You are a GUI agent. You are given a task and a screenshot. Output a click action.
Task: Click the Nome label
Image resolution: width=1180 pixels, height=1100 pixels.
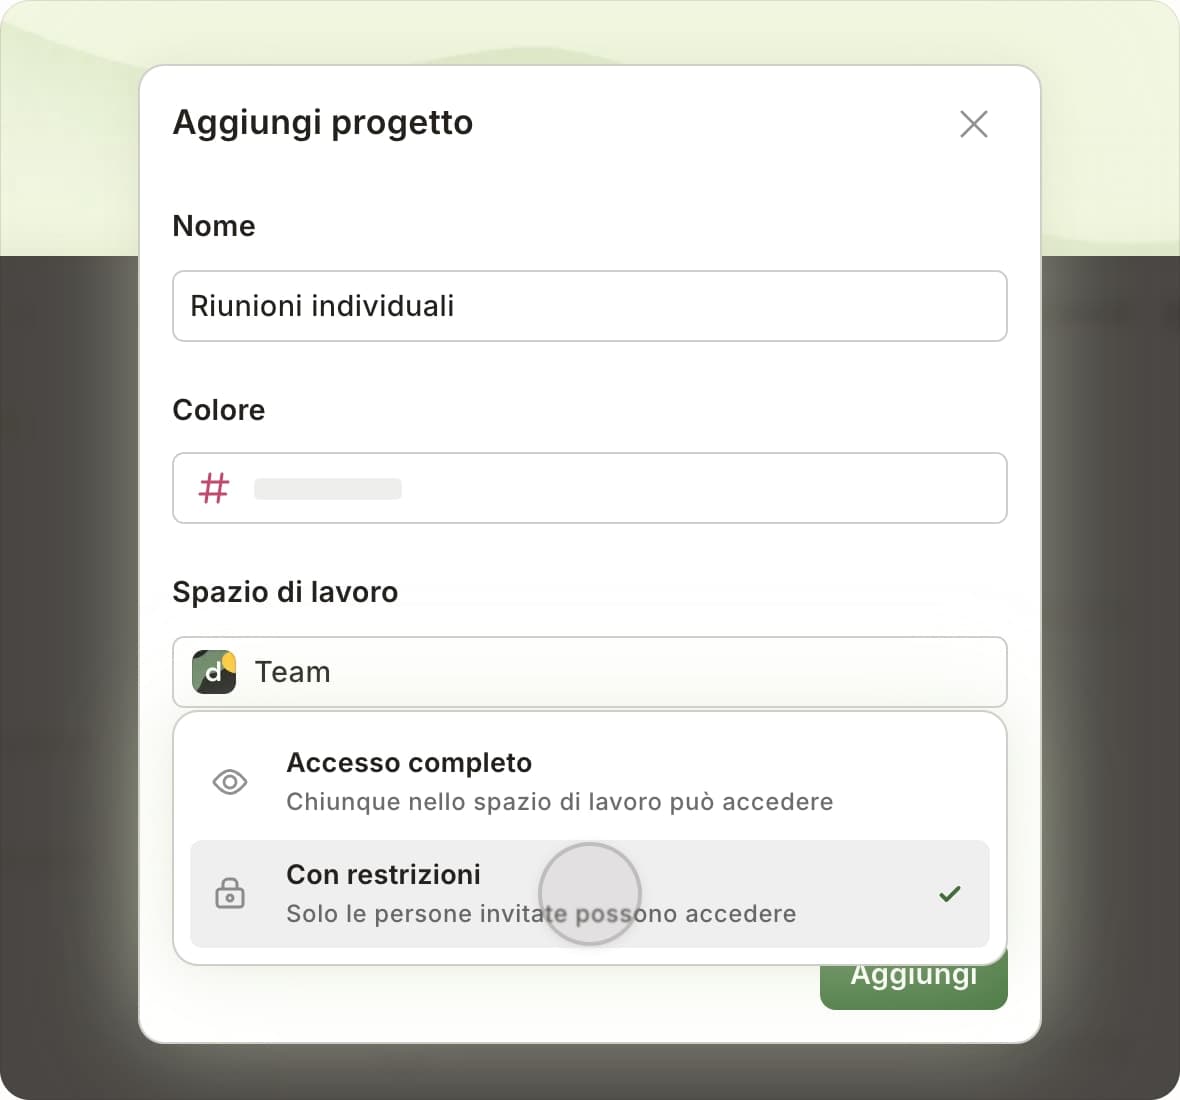coord(214,226)
